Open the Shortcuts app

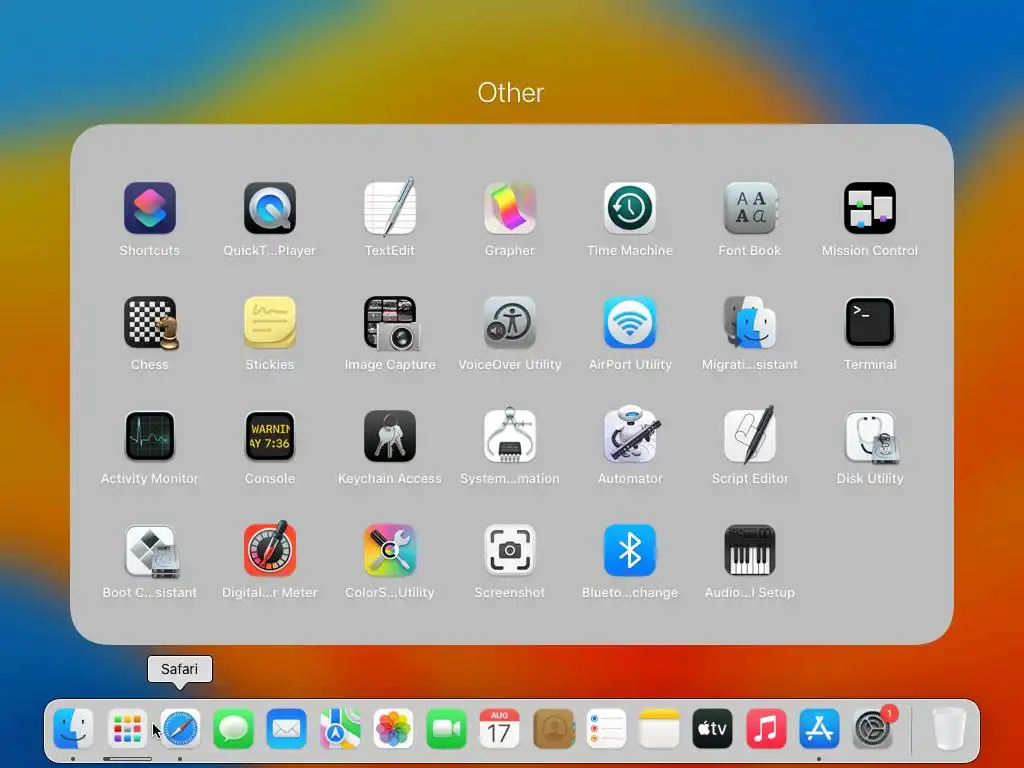(150, 208)
